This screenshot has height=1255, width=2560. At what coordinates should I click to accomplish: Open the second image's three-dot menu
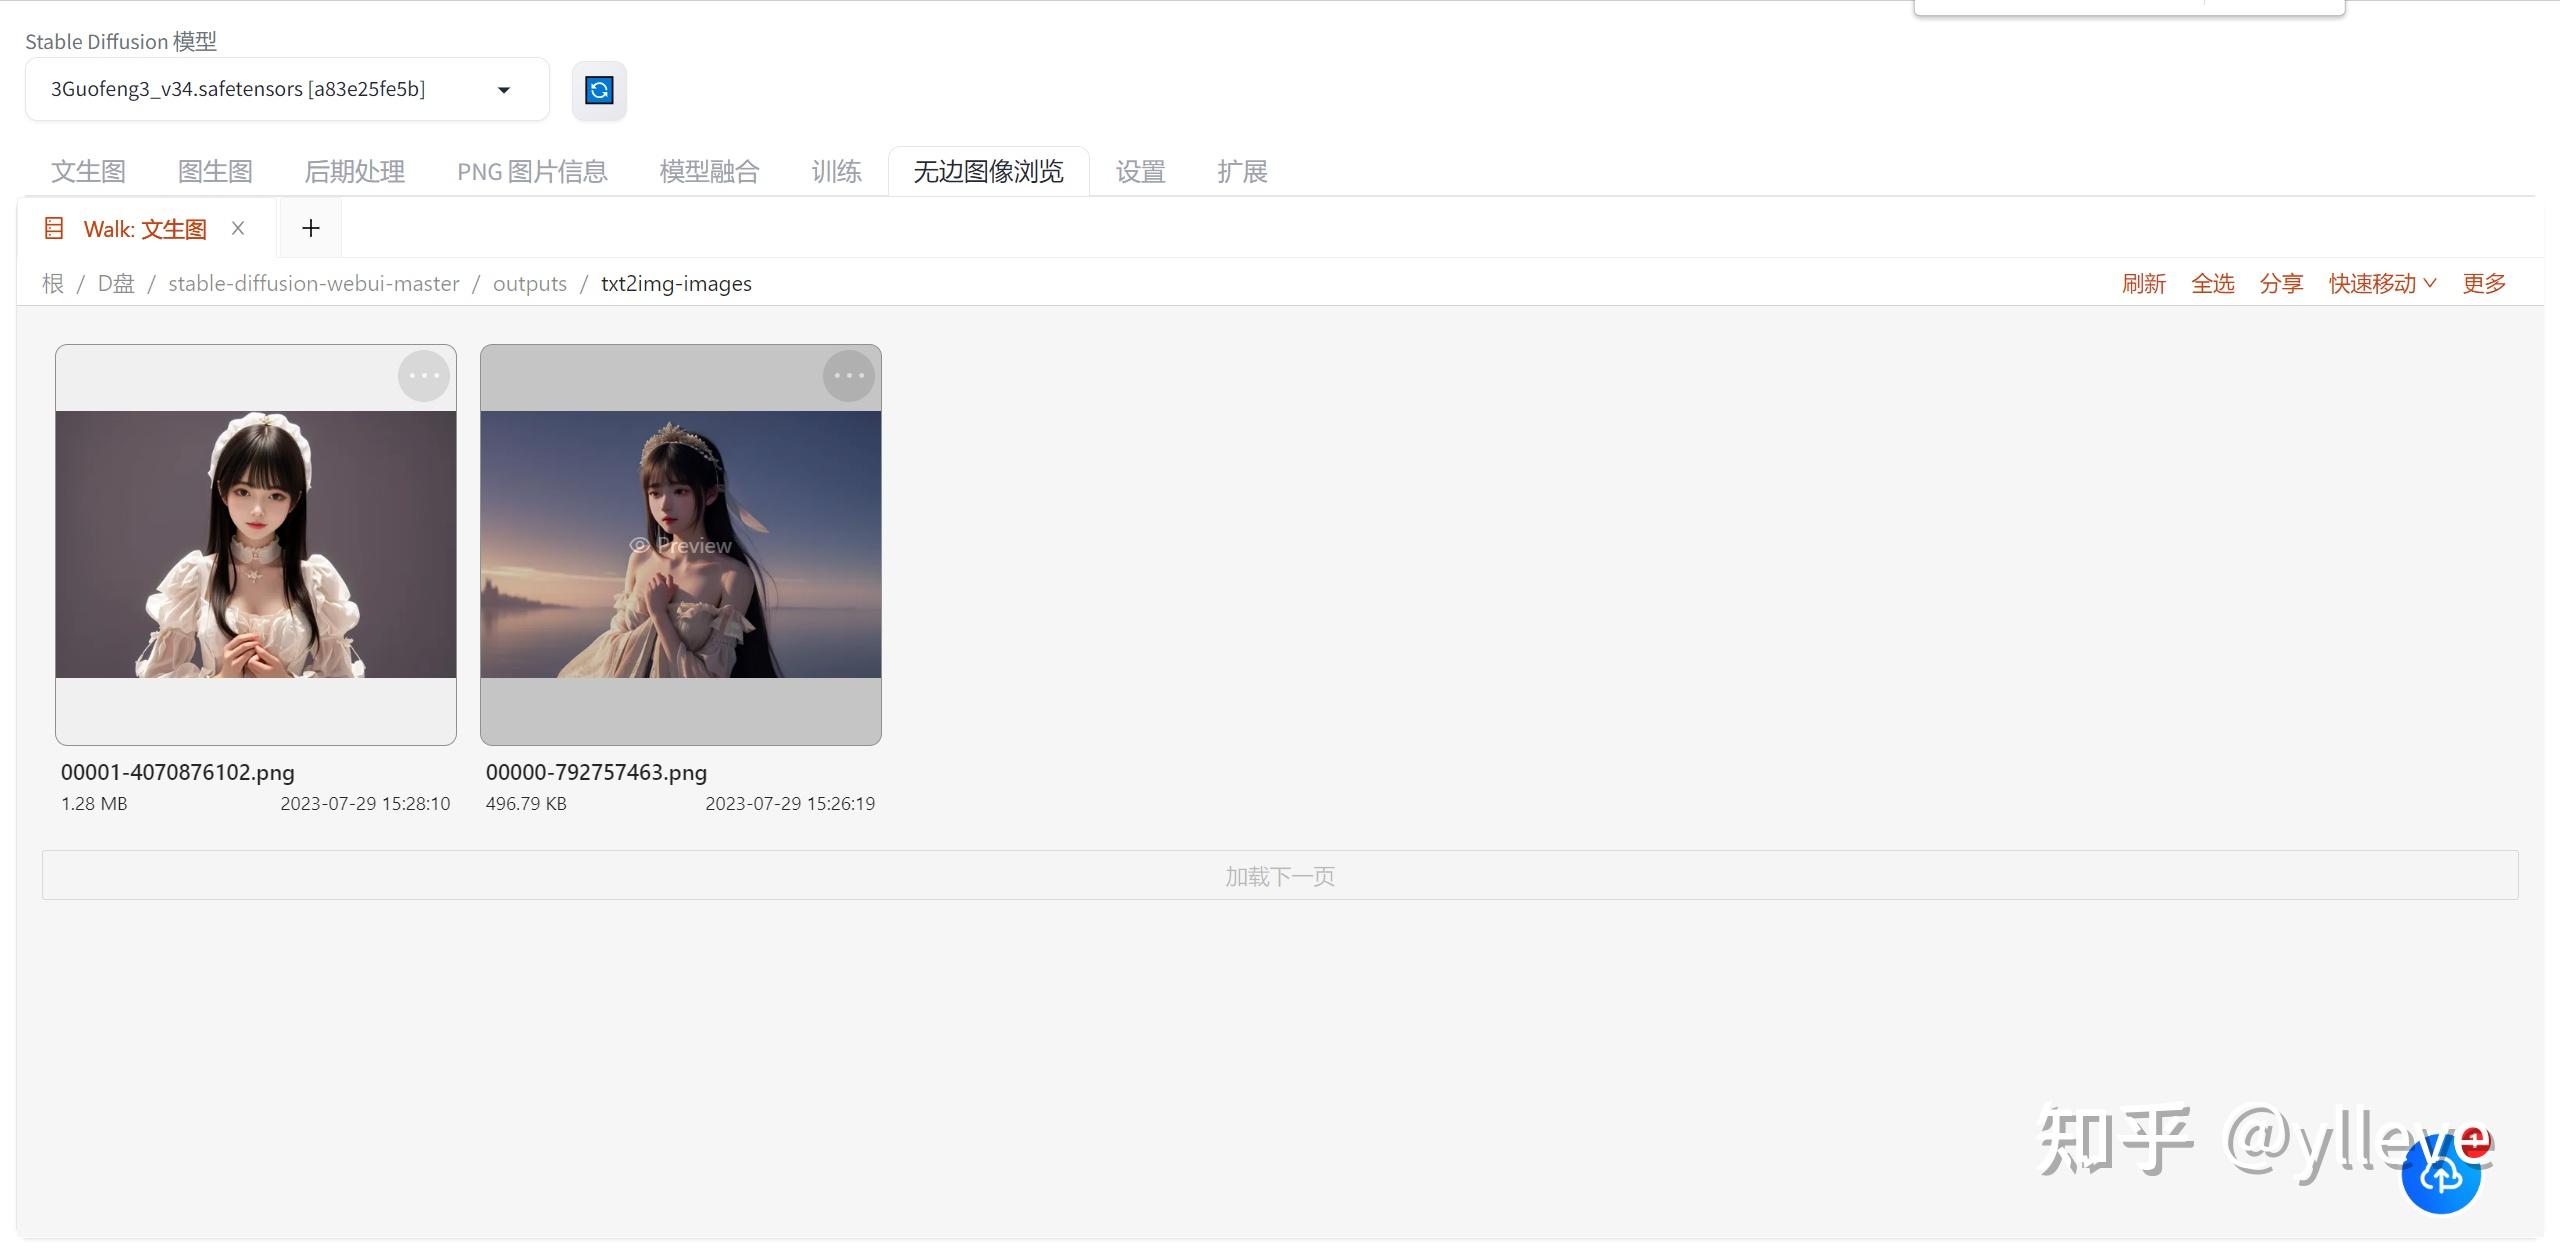(x=849, y=376)
